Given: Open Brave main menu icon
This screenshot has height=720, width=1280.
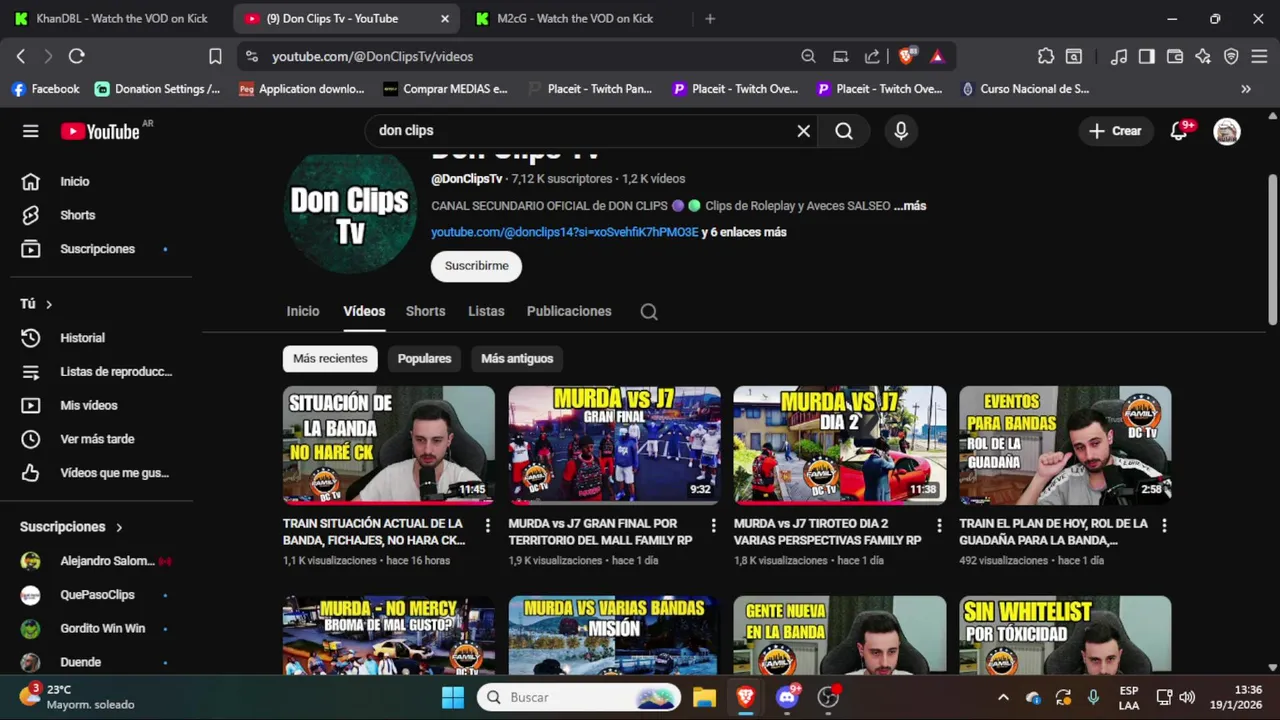Looking at the screenshot, I should (x=1259, y=57).
